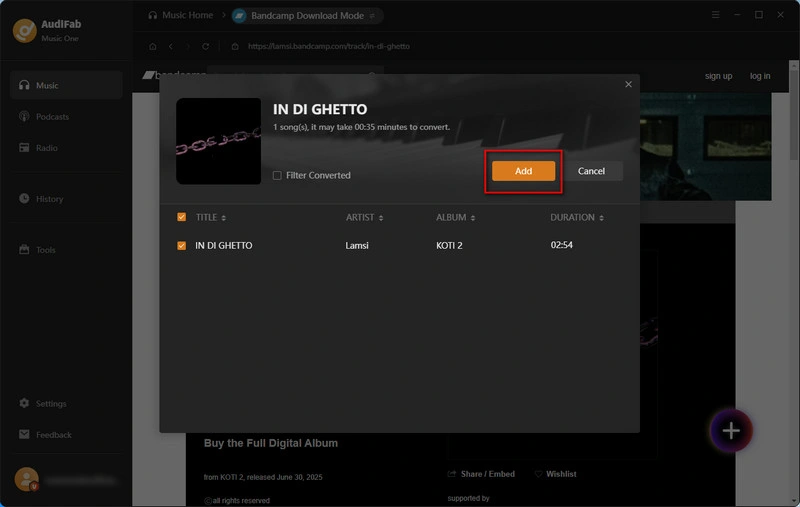800x507 pixels.
Task: Click the Bandcamp URL address field
Action: 329,46
